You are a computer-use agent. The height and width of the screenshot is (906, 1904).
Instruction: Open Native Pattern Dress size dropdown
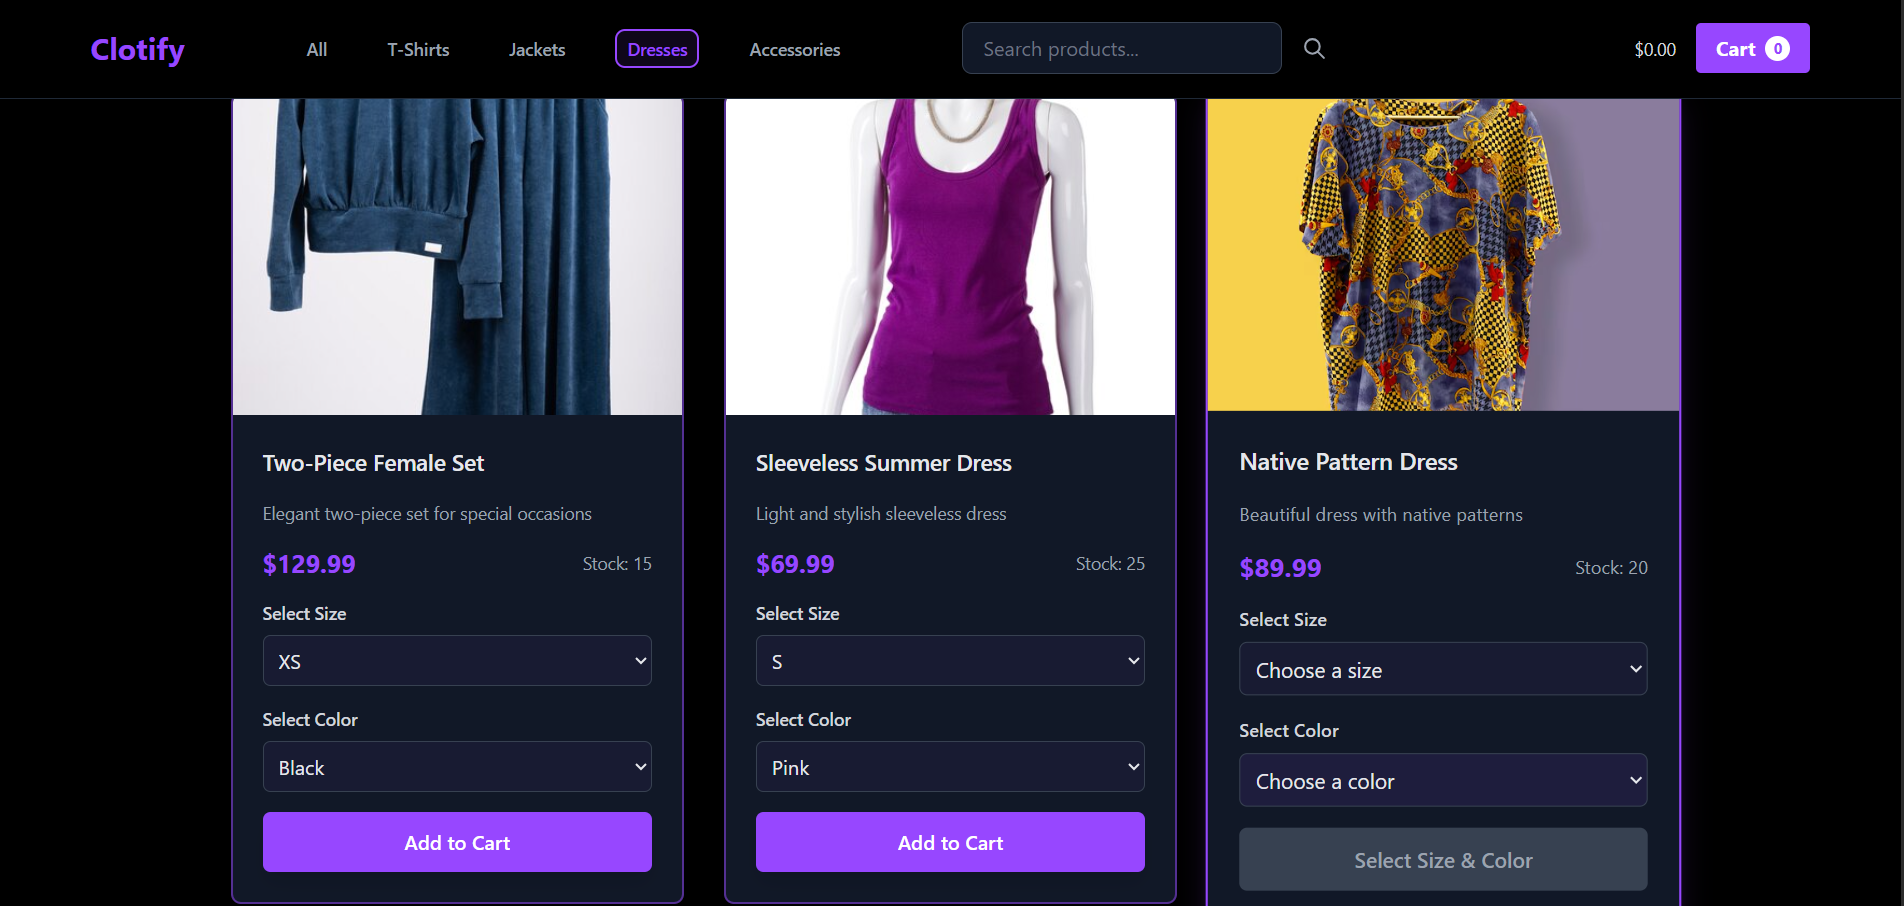pyautogui.click(x=1443, y=669)
